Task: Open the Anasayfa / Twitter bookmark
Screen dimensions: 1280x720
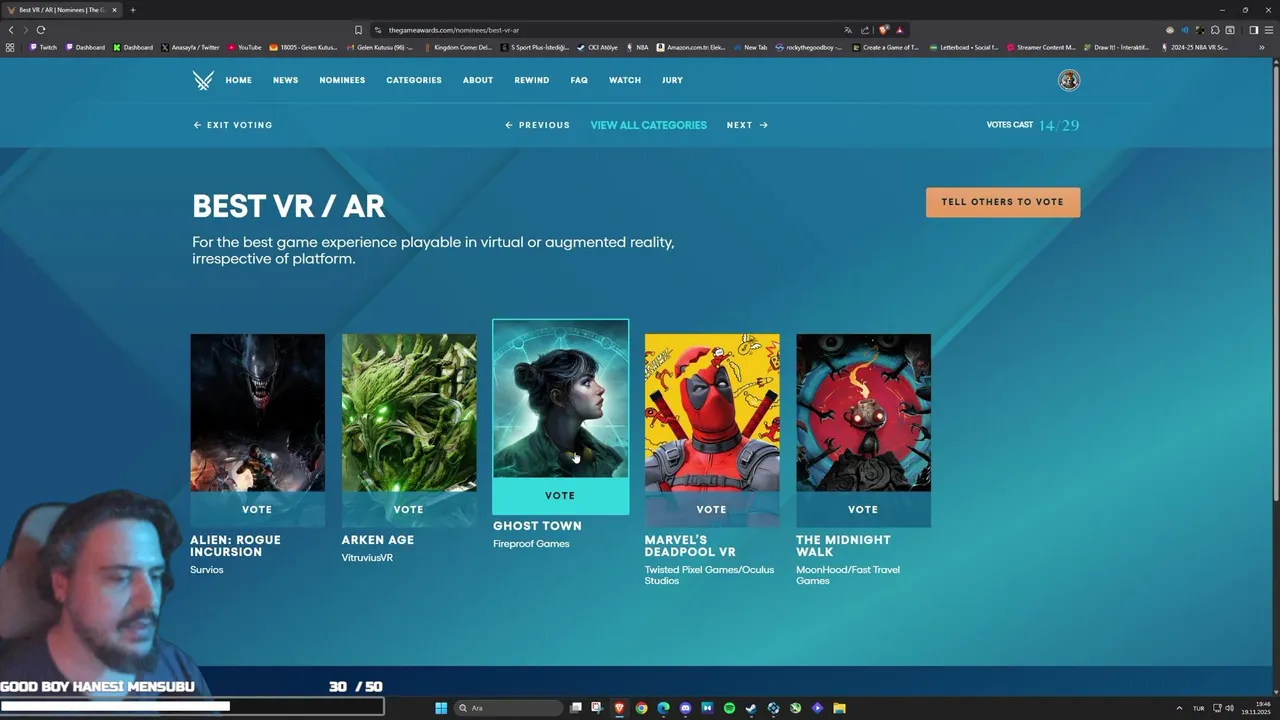Action: tap(190, 47)
